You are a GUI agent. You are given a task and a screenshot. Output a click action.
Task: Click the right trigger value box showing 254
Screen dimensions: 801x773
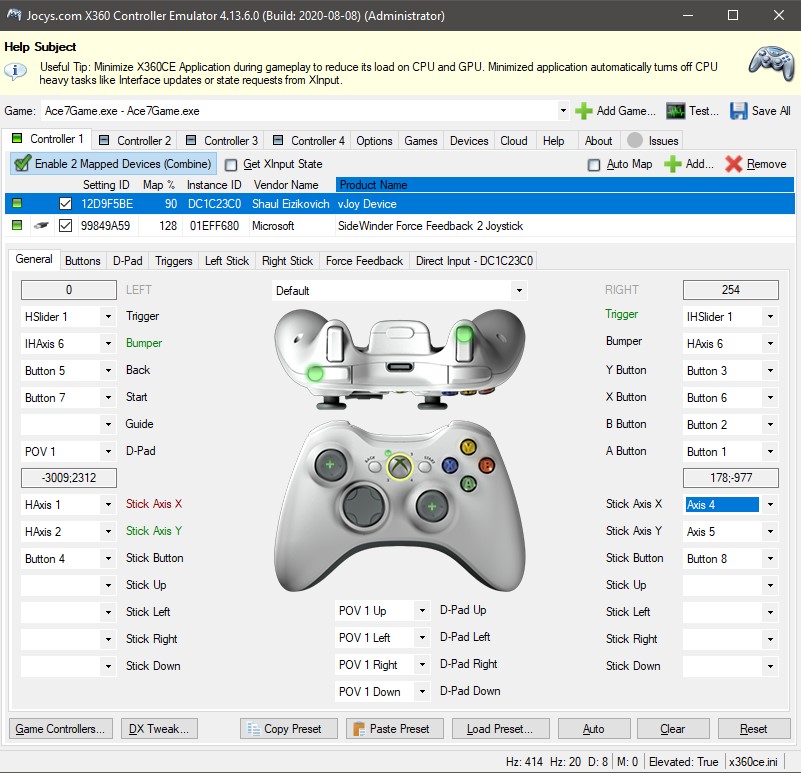pyautogui.click(x=731, y=290)
